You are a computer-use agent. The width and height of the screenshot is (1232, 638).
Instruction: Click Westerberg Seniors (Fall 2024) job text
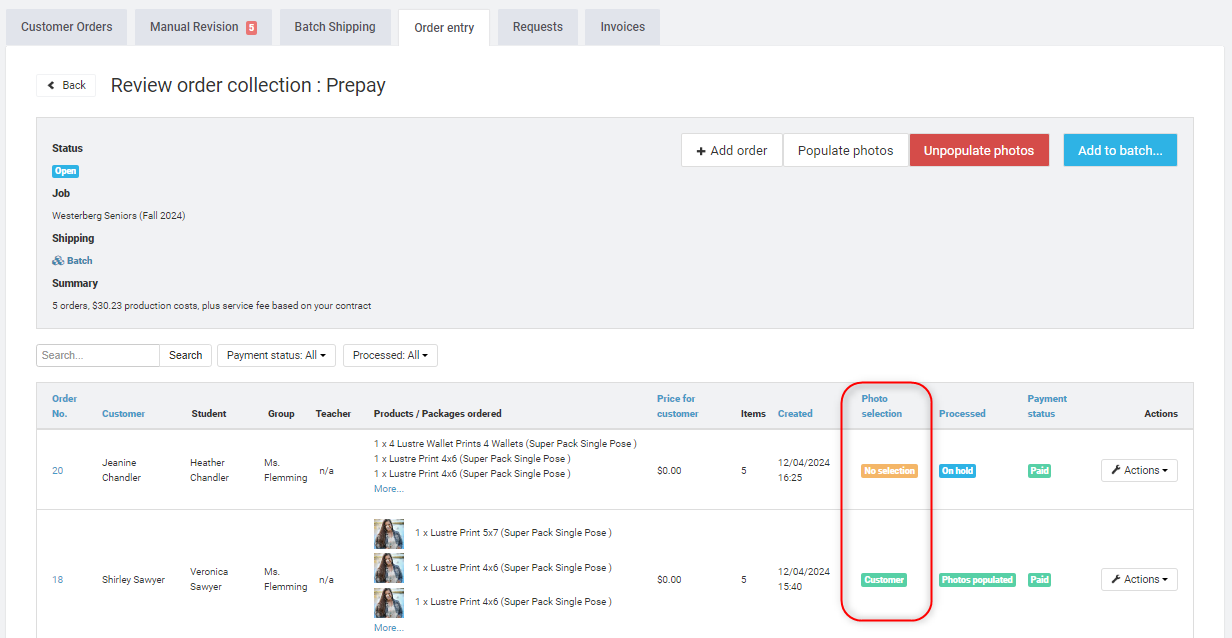coord(118,215)
